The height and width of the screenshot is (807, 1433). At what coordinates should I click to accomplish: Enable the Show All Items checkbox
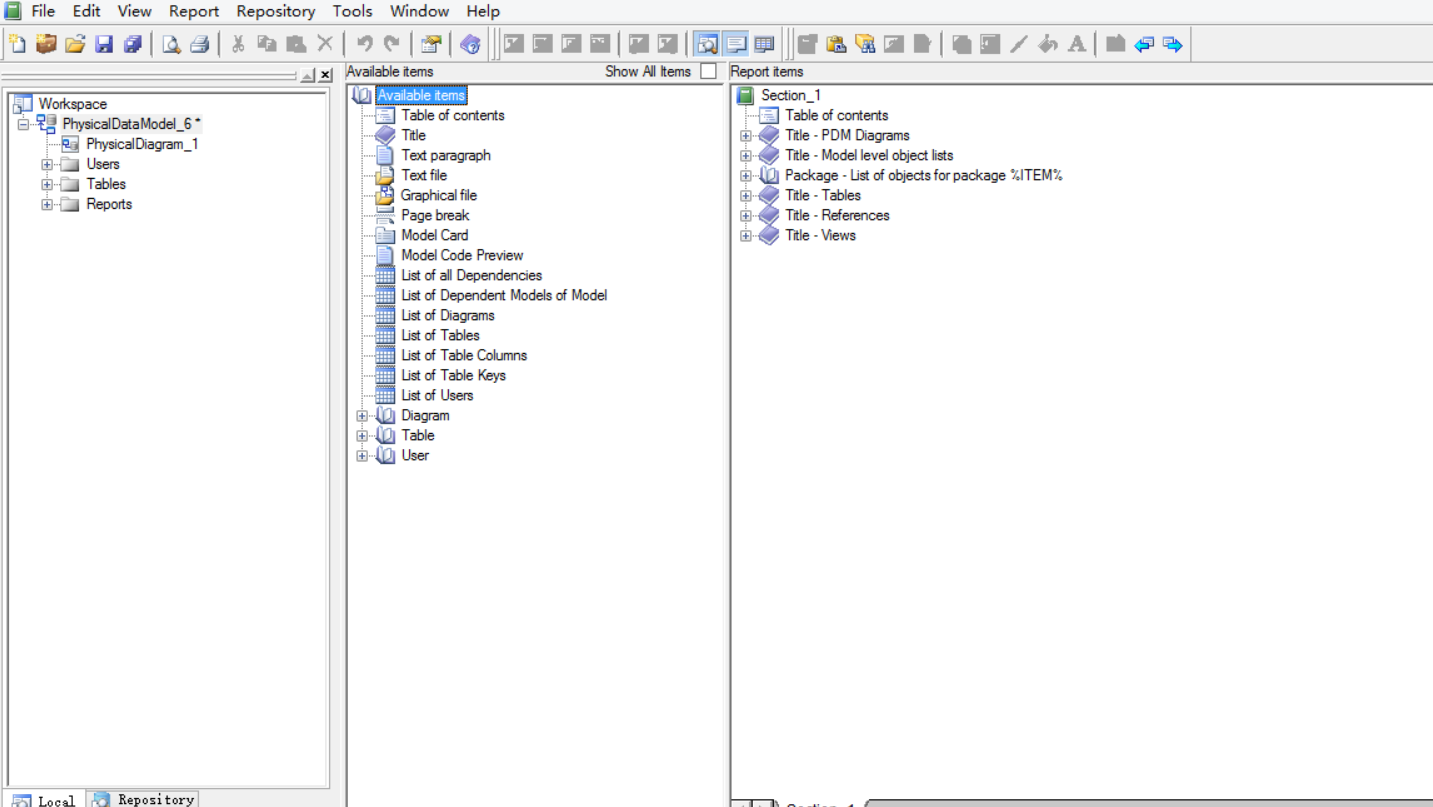(708, 71)
